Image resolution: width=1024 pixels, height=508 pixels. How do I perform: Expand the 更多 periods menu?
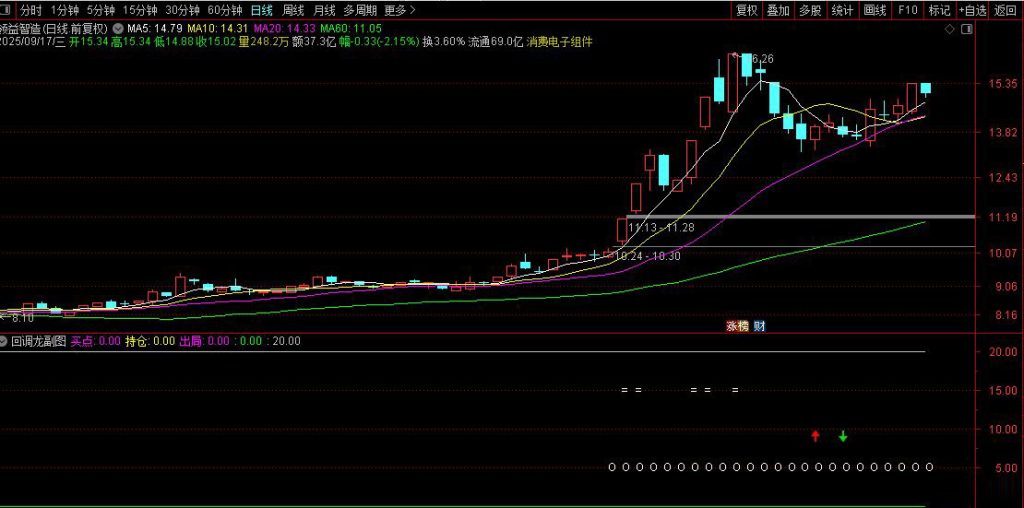pos(398,10)
